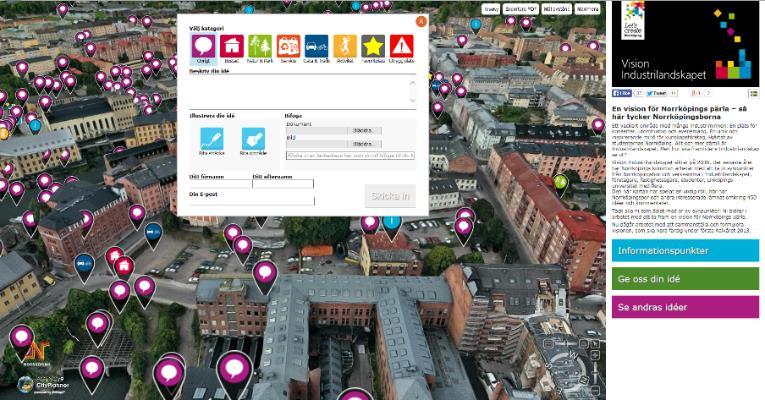Click the CityPlanner logo on the map
Screen dimensions: 765x400
point(43,385)
